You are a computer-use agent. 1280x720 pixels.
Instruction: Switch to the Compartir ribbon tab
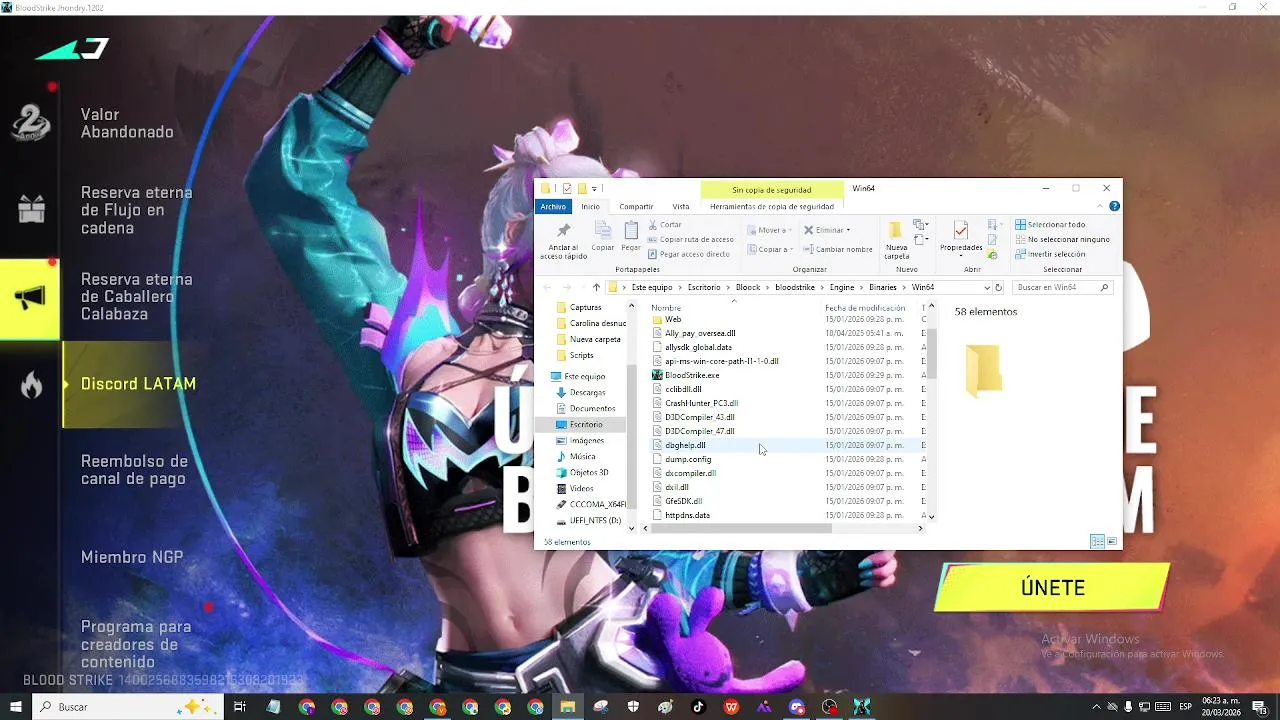636,207
